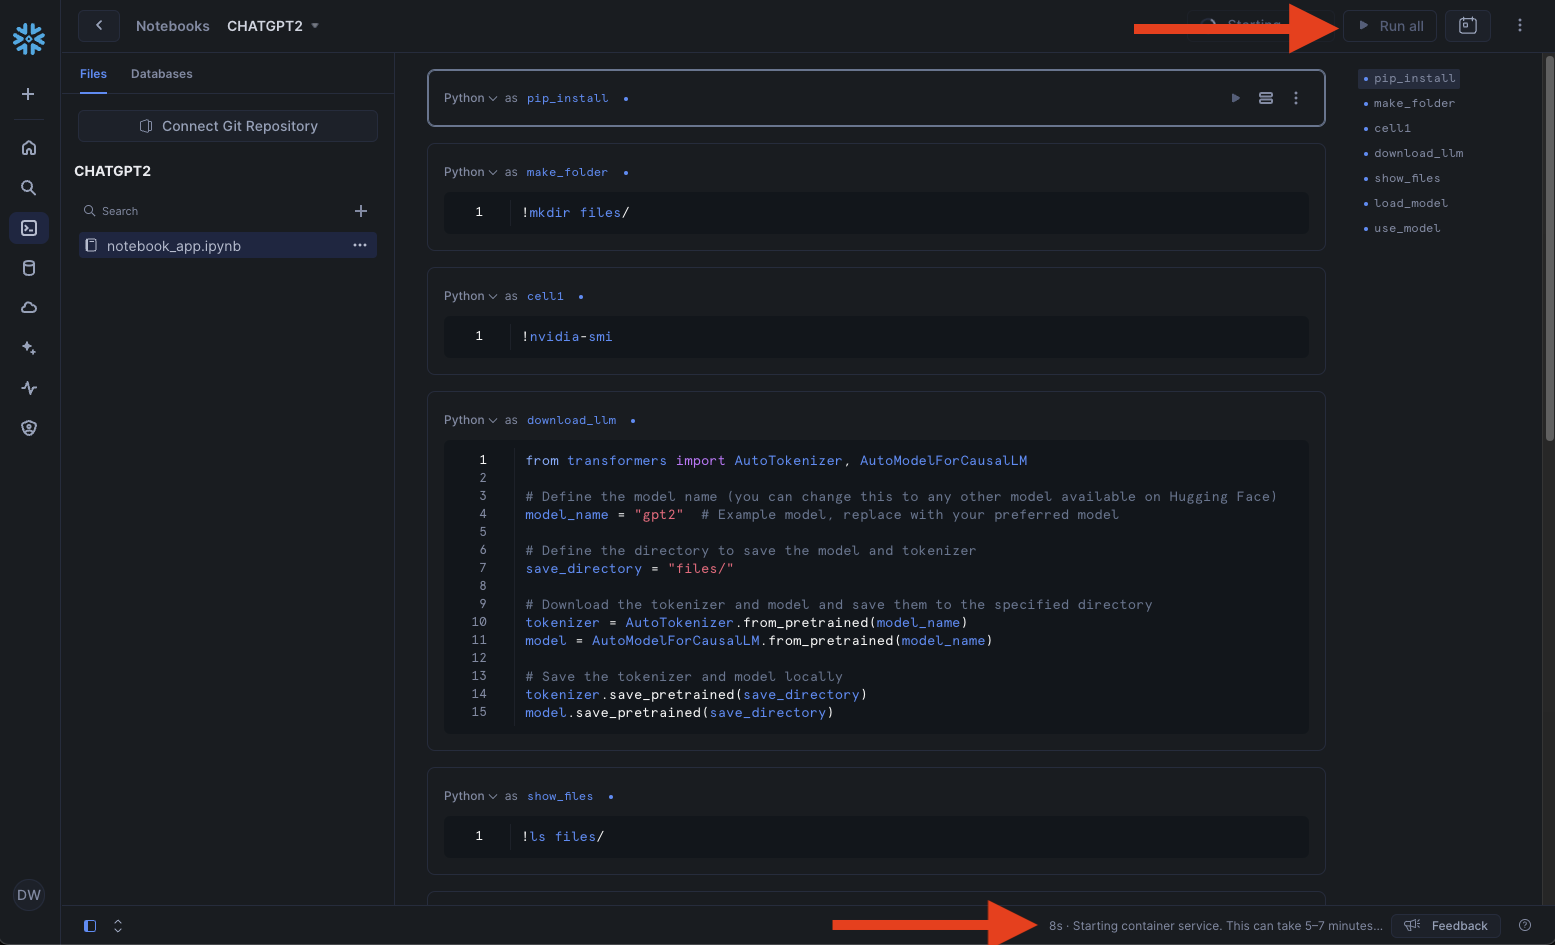Click the '!nvidia-smi' code line

567,336
